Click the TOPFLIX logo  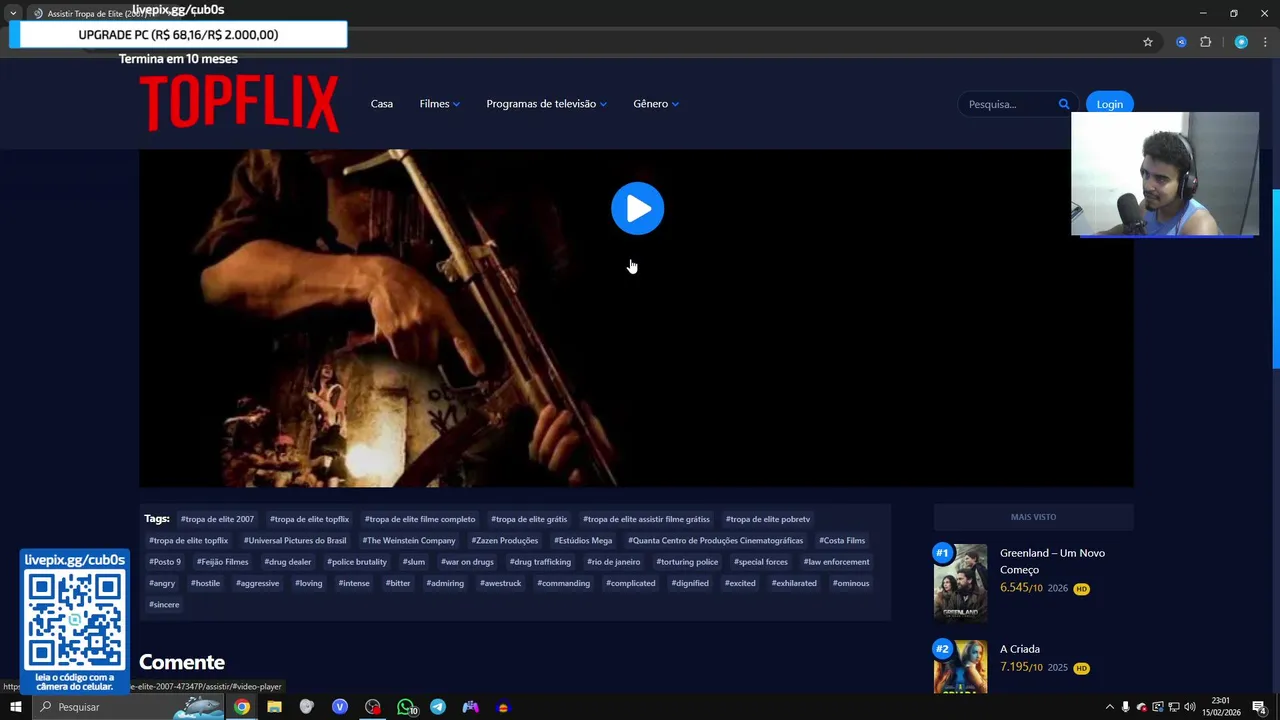click(239, 103)
